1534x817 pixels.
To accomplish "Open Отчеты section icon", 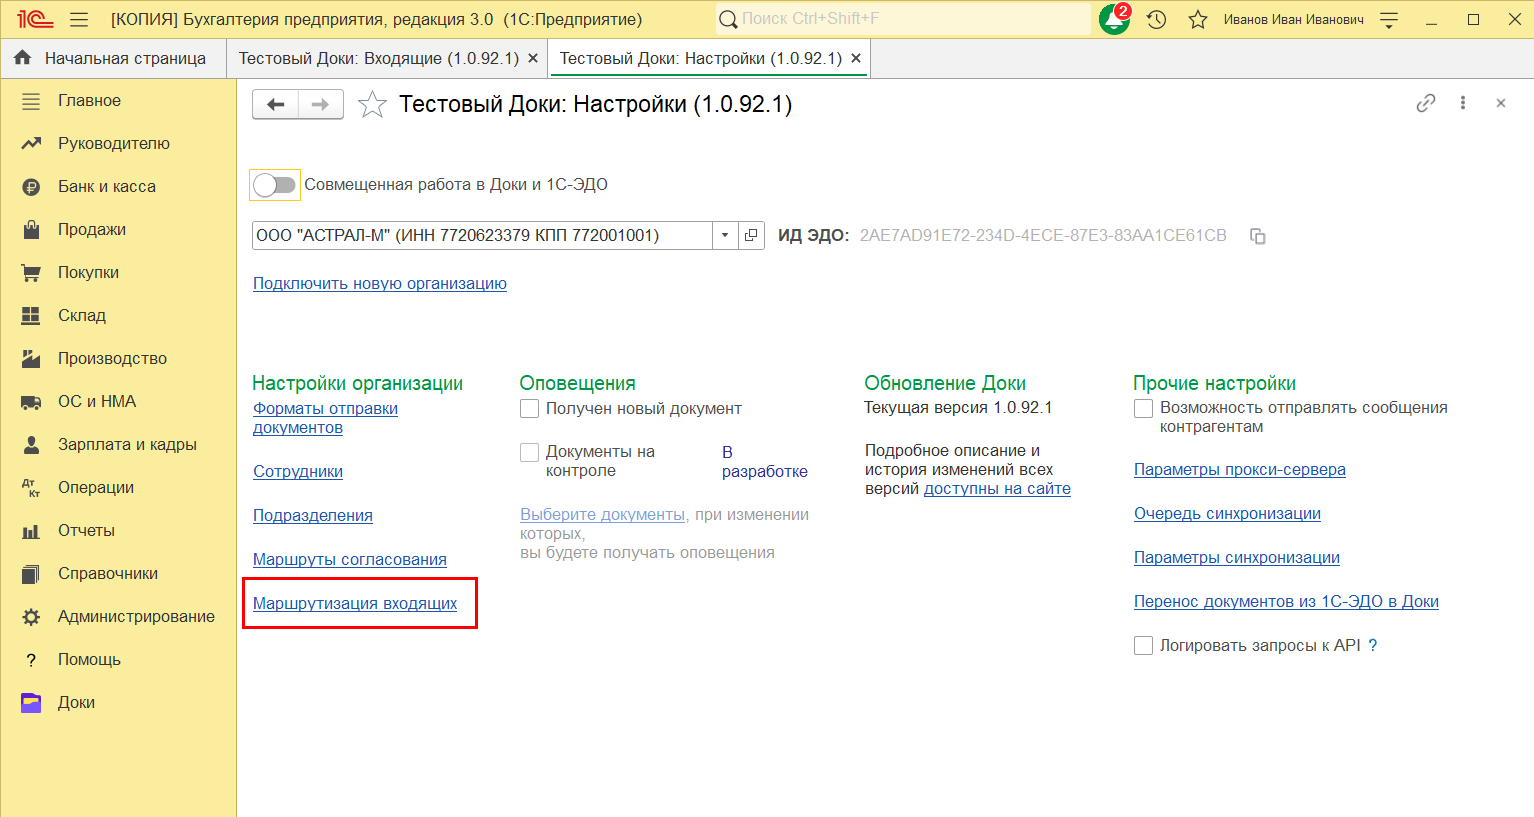I will 31,530.
